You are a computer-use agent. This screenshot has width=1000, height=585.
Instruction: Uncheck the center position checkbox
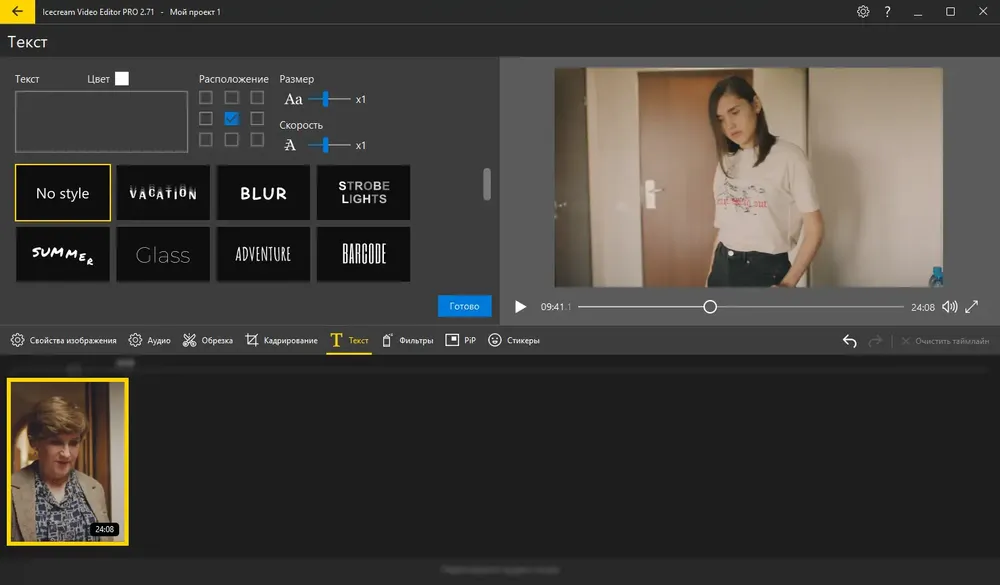coord(232,119)
